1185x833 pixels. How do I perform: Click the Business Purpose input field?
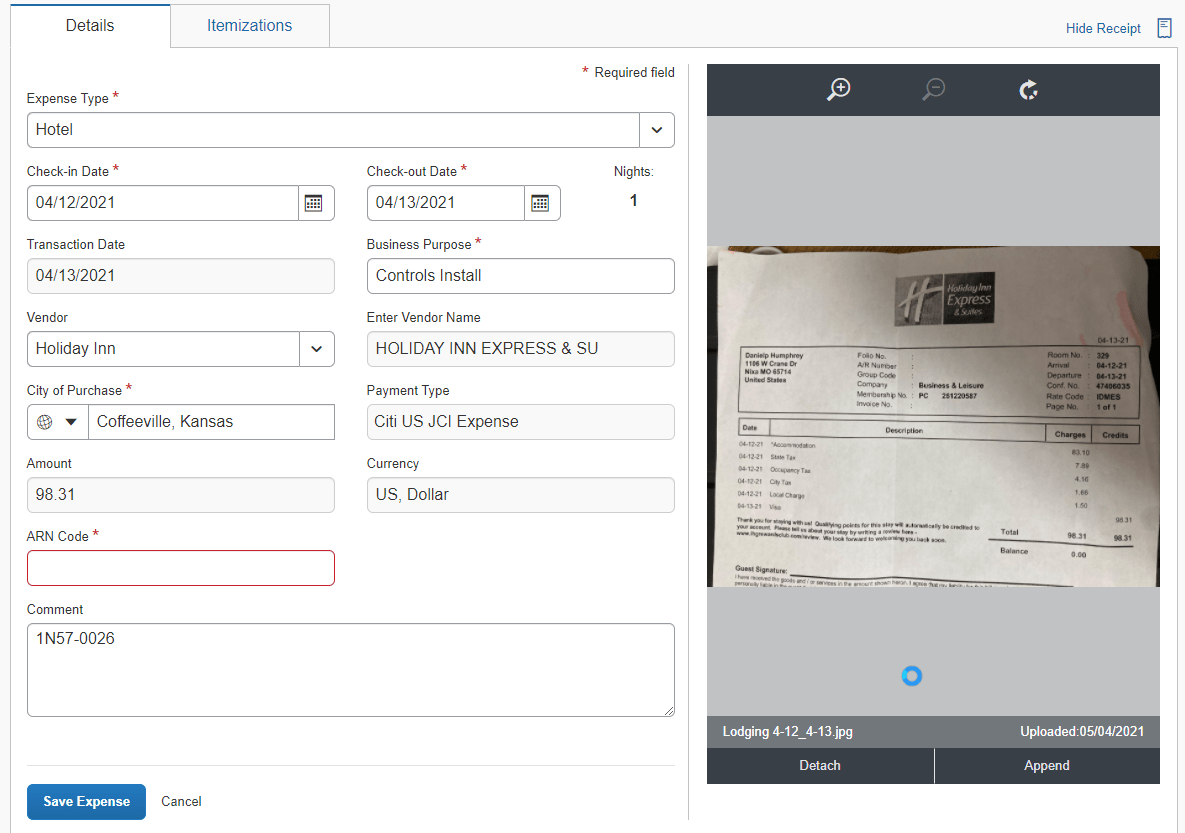click(x=521, y=276)
